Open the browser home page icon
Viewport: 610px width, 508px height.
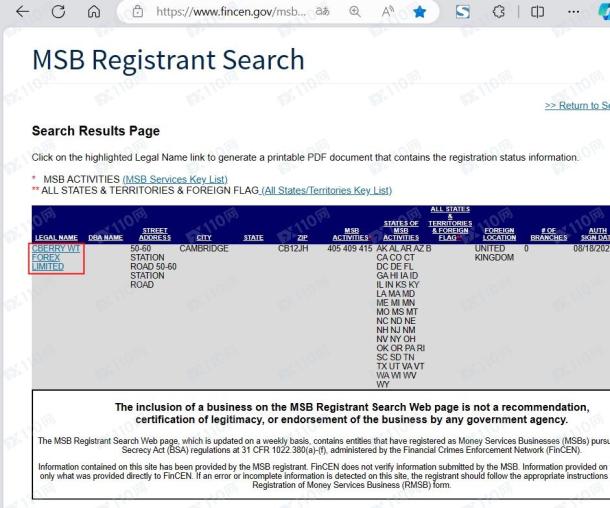94,12
